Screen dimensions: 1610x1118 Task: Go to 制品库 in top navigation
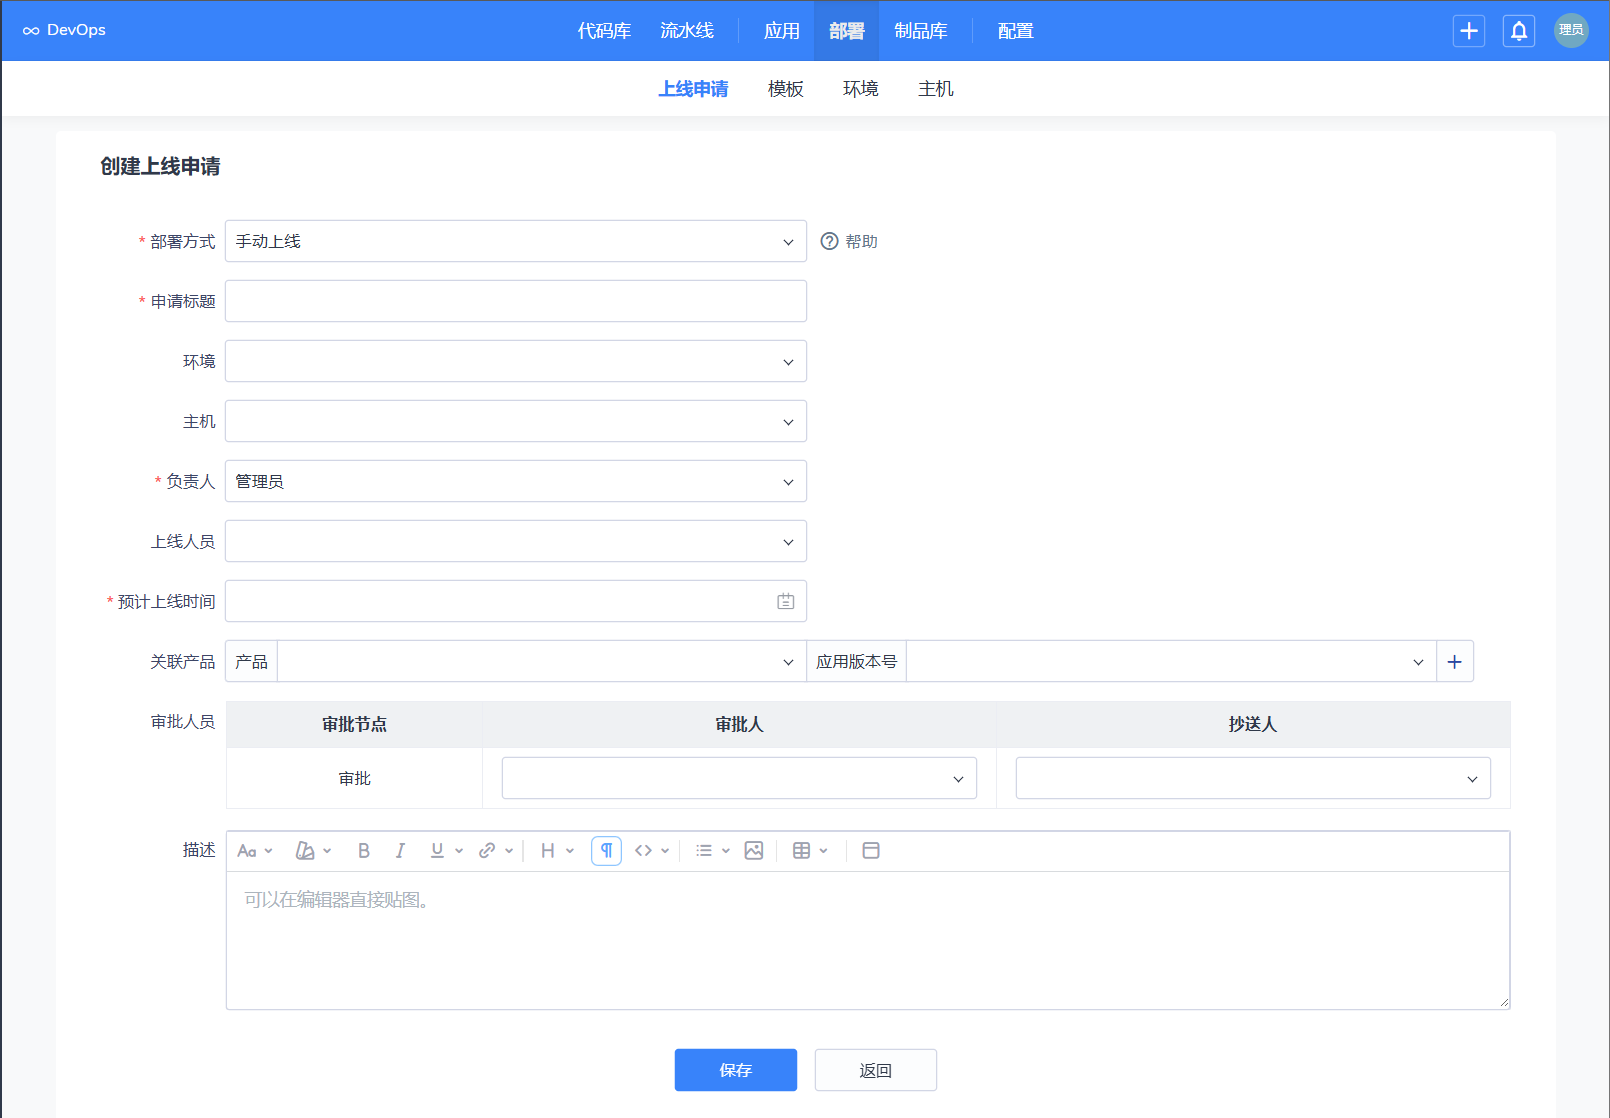click(x=921, y=31)
